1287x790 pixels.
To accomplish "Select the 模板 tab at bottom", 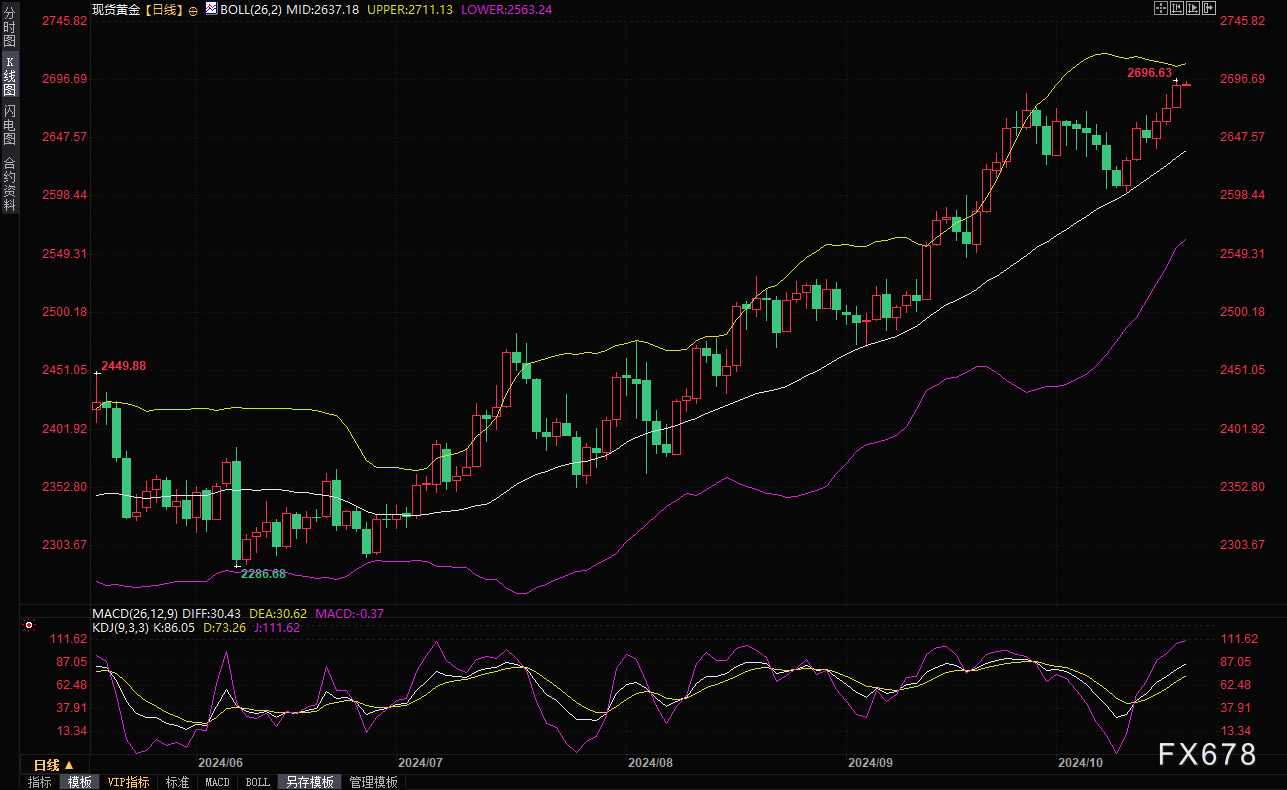I will pos(79,782).
